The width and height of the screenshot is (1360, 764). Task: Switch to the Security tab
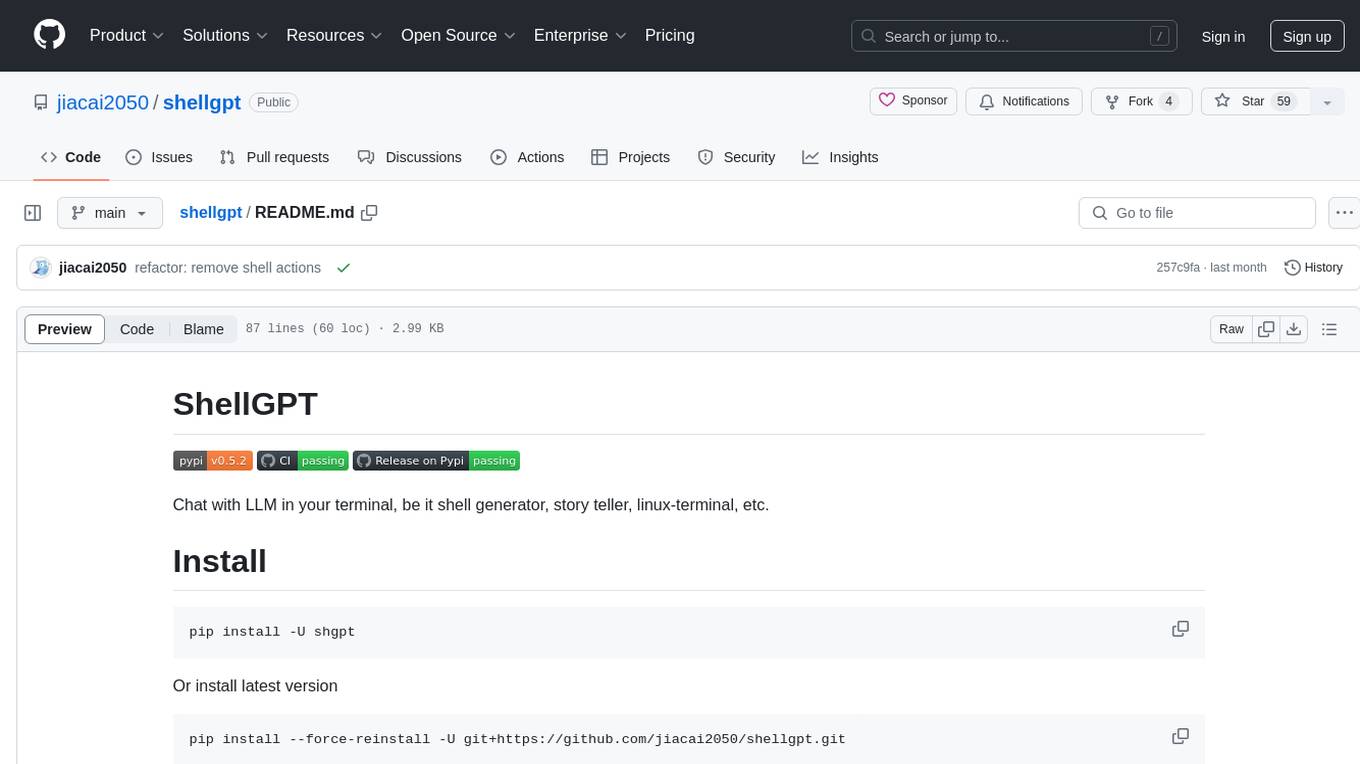pos(736,157)
